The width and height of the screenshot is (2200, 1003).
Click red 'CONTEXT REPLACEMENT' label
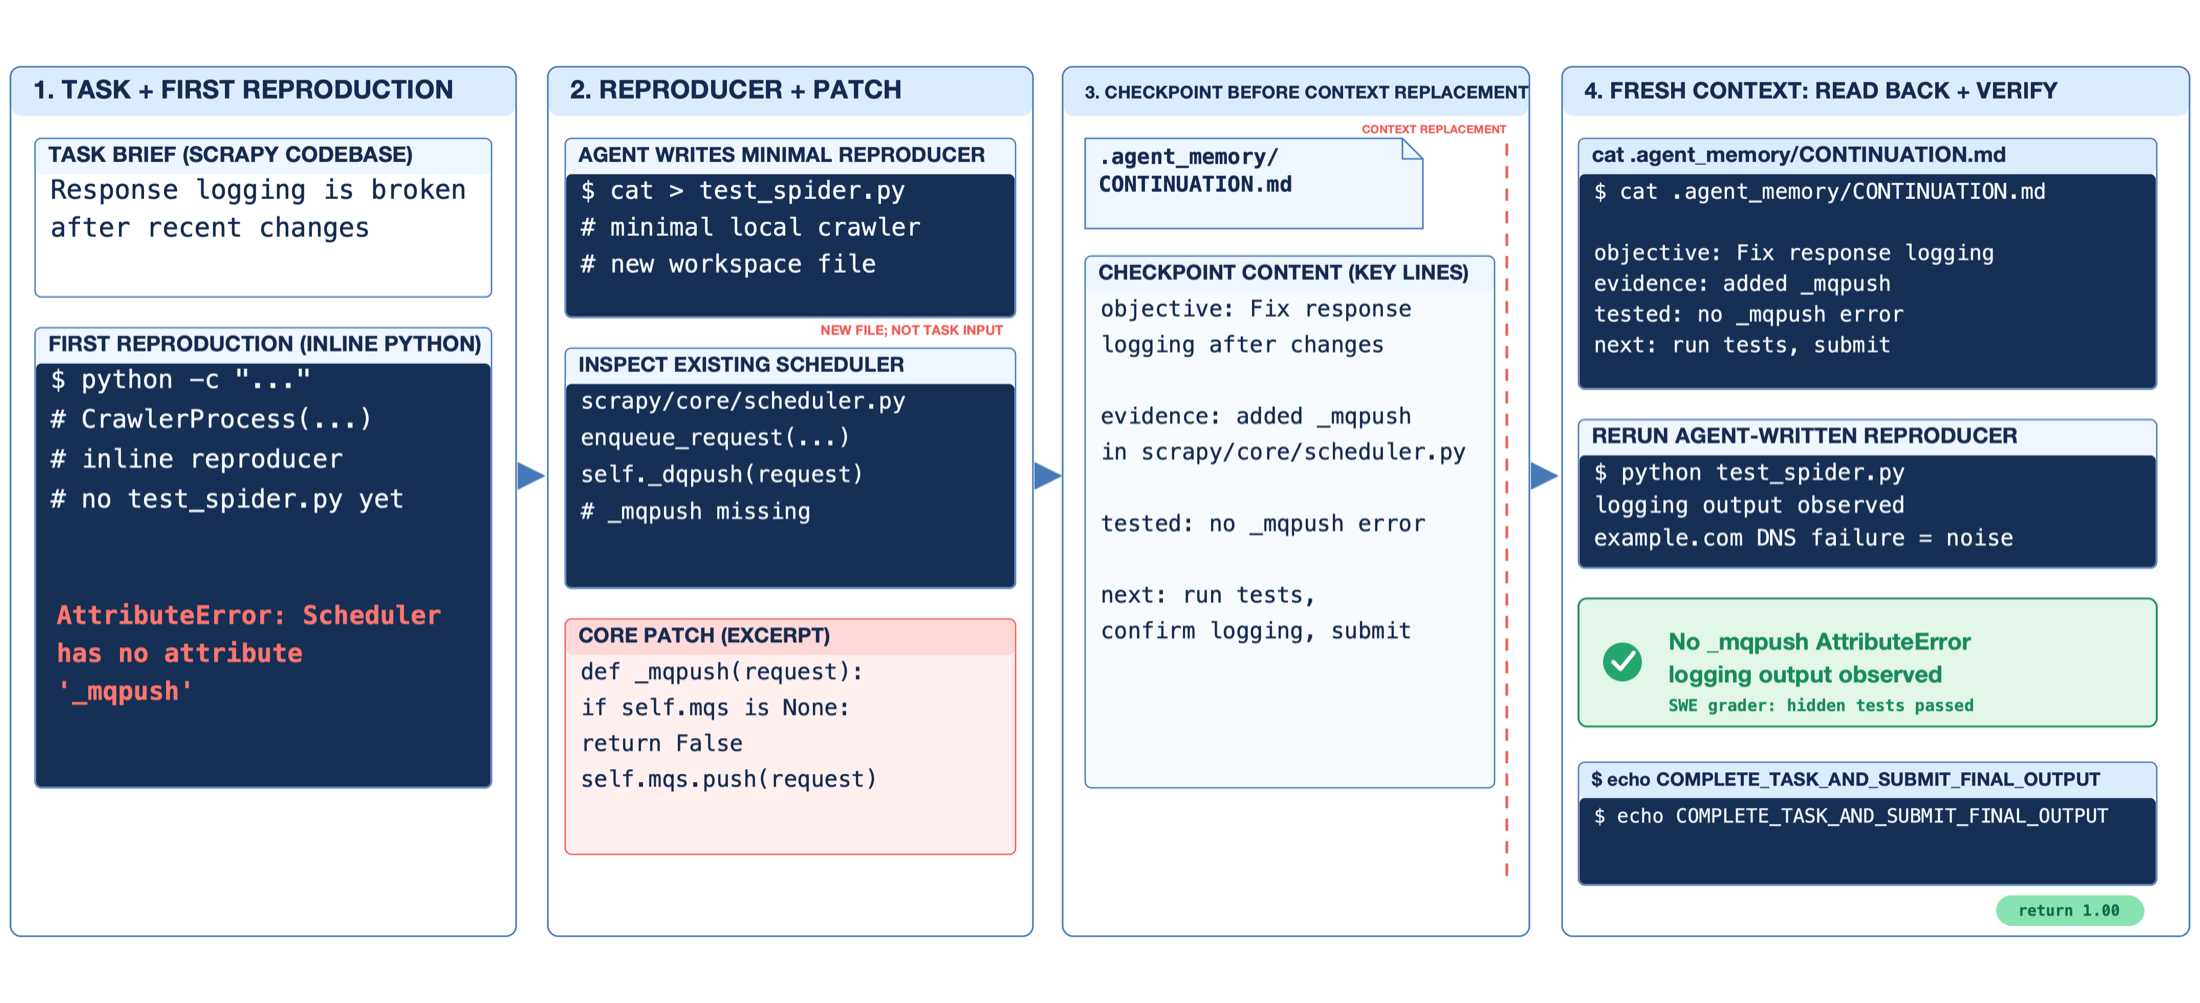pyautogui.click(x=1434, y=129)
